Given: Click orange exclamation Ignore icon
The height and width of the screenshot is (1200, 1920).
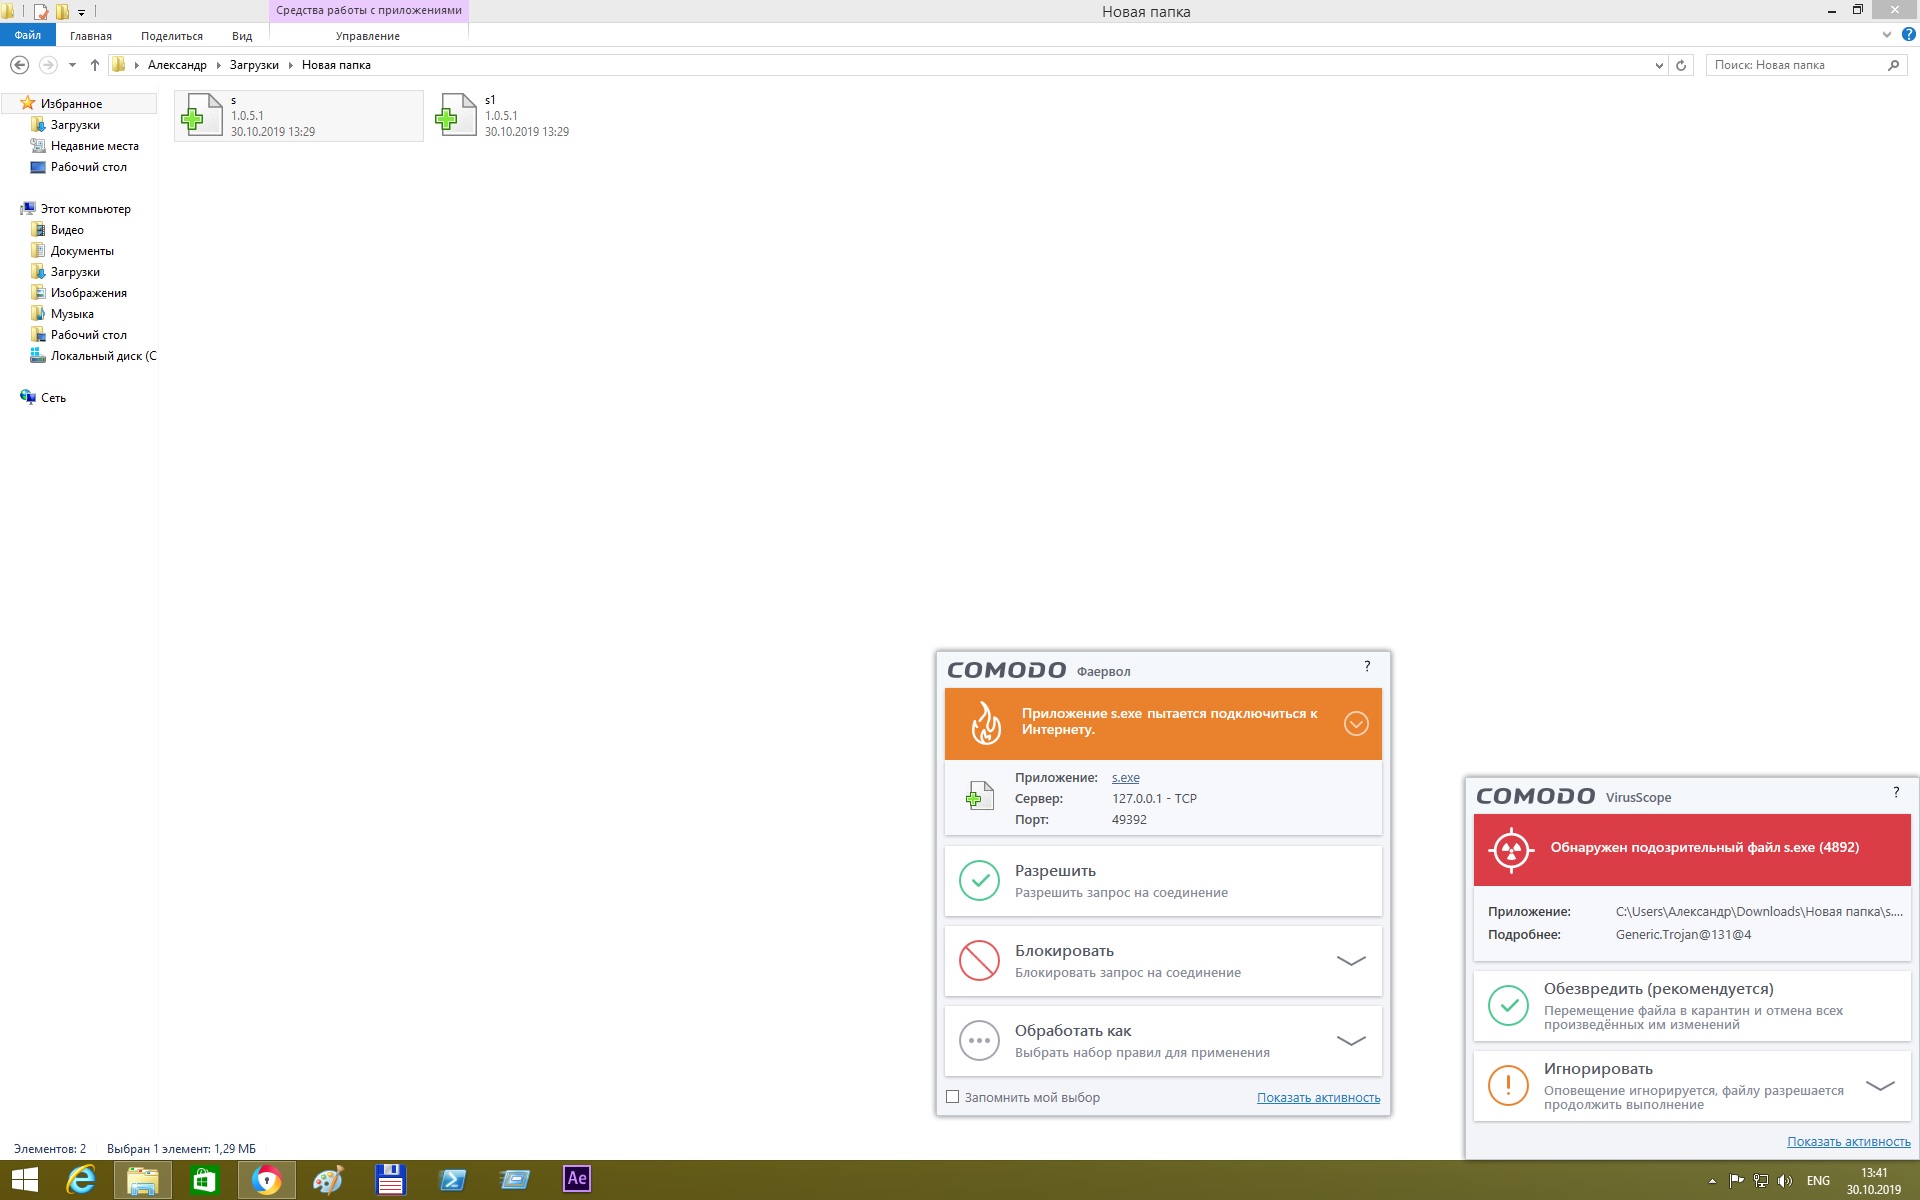Looking at the screenshot, I should click(1508, 1086).
